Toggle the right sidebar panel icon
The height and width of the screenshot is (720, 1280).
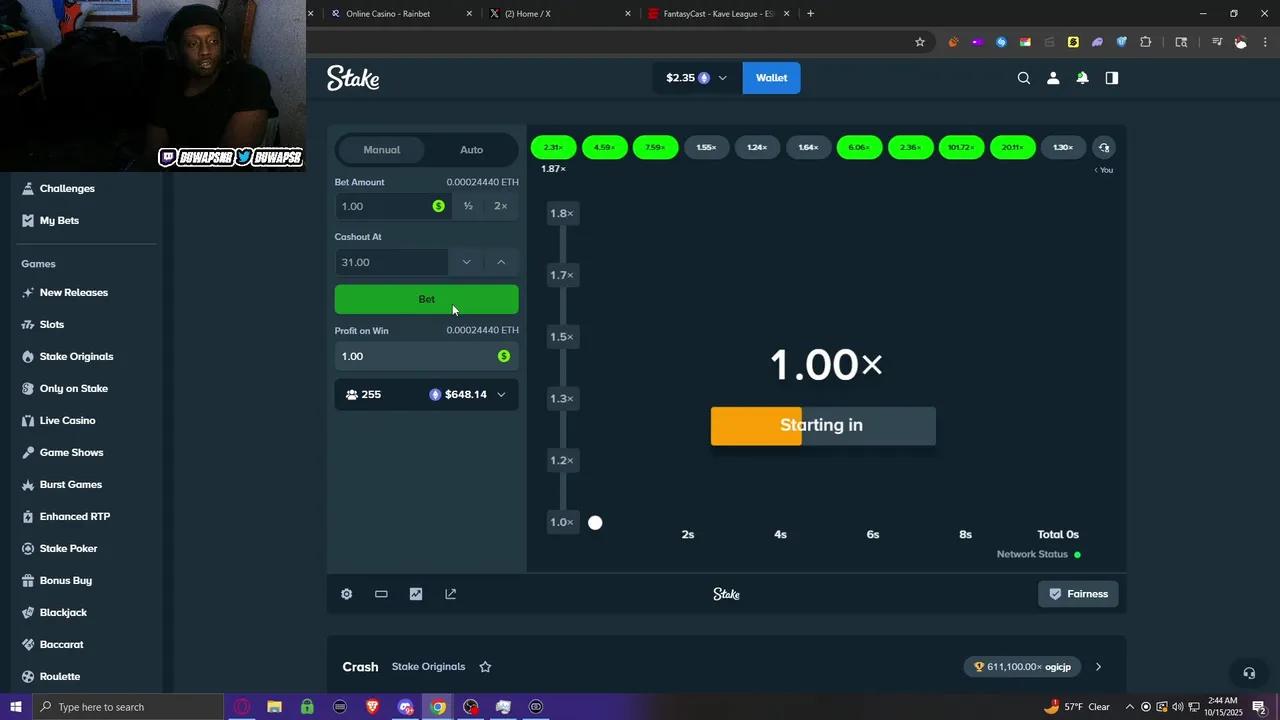click(1112, 78)
